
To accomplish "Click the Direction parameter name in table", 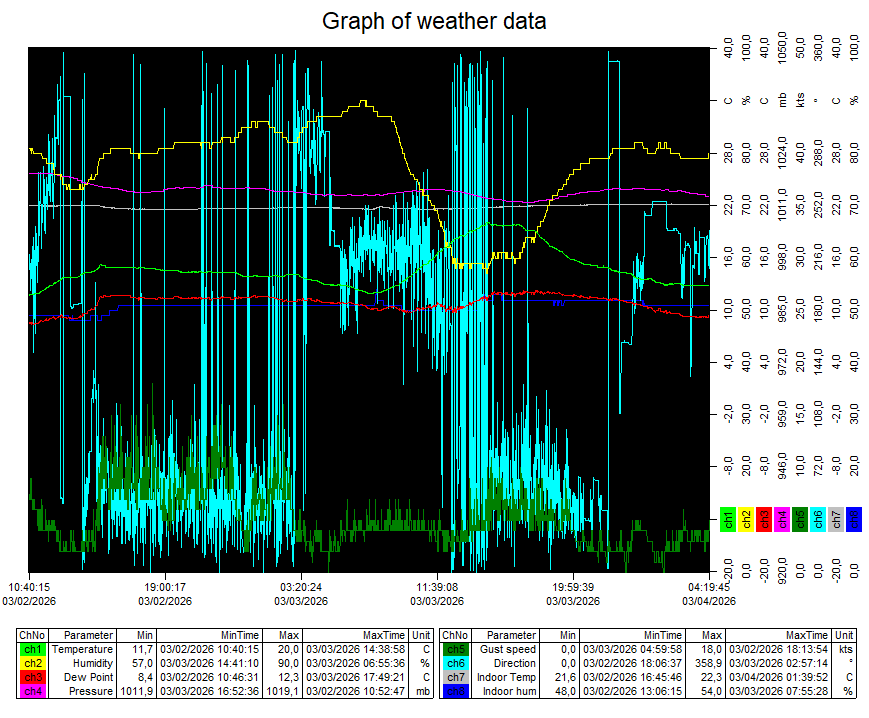I will pos(512,663).
